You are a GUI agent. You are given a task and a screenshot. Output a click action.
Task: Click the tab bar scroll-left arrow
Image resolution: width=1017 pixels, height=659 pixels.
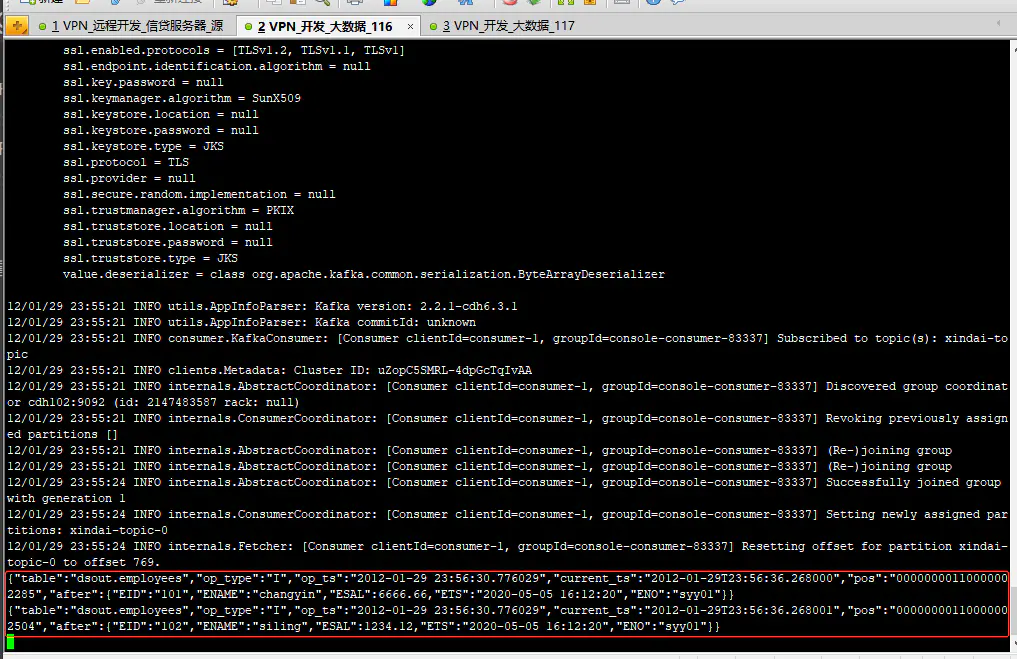pos(998,23)
